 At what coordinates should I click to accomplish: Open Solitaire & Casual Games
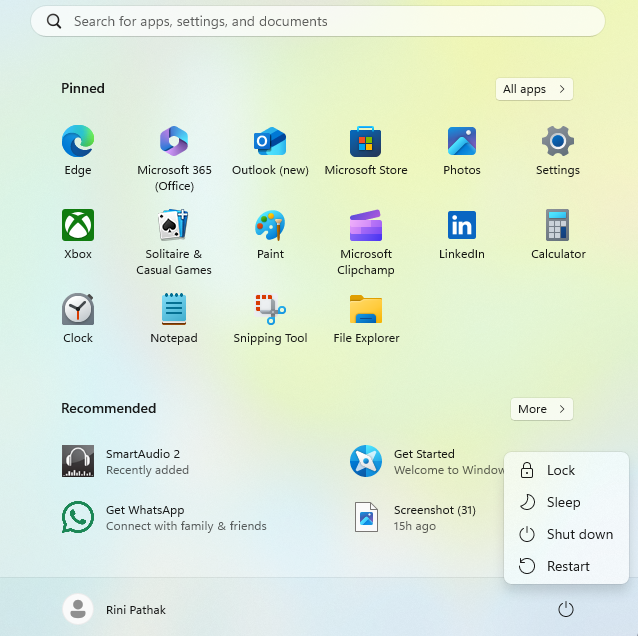(174, 225)
